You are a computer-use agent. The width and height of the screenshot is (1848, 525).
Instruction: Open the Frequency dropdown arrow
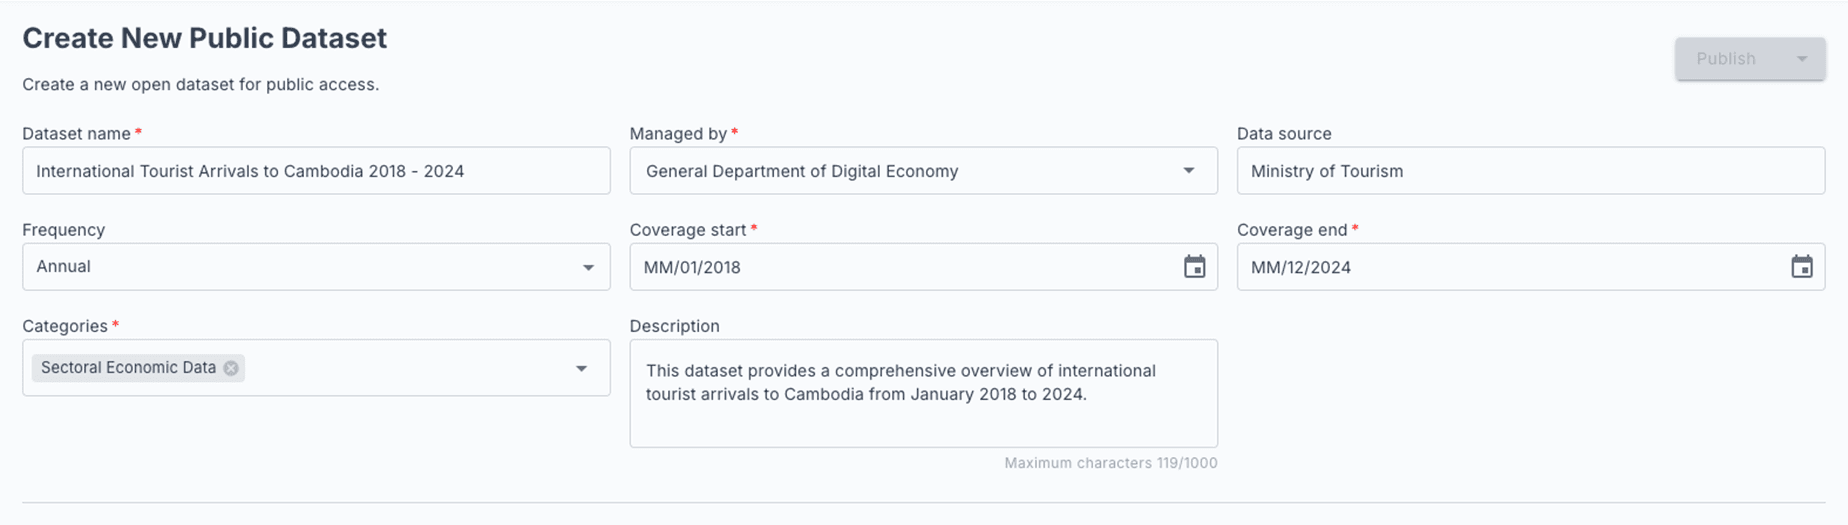coord(588,267)
